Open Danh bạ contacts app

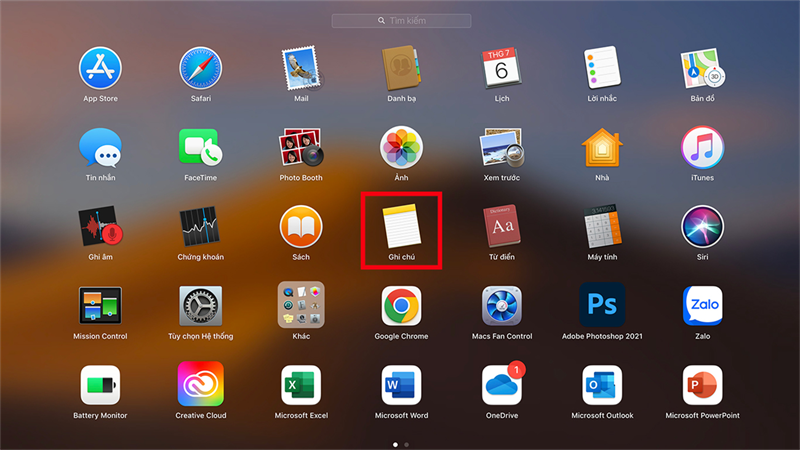402,68
